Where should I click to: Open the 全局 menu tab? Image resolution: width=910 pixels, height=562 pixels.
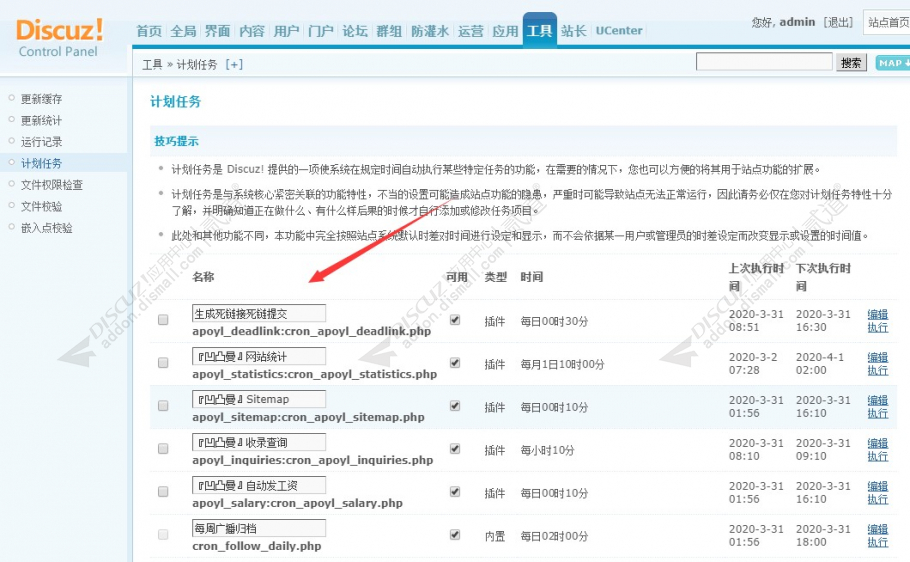183,31
